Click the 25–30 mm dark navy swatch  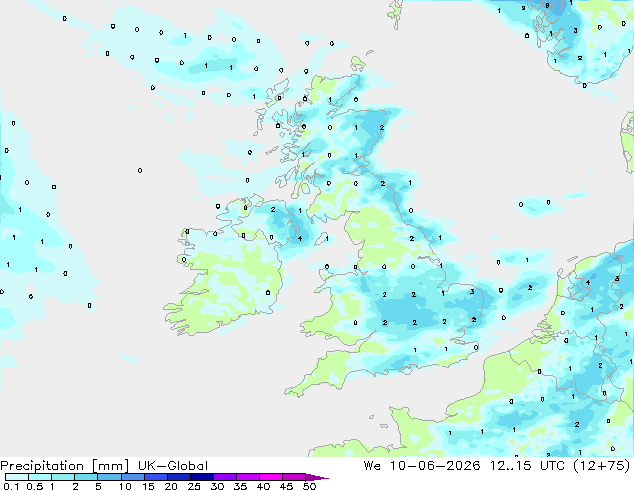(201, 477)
